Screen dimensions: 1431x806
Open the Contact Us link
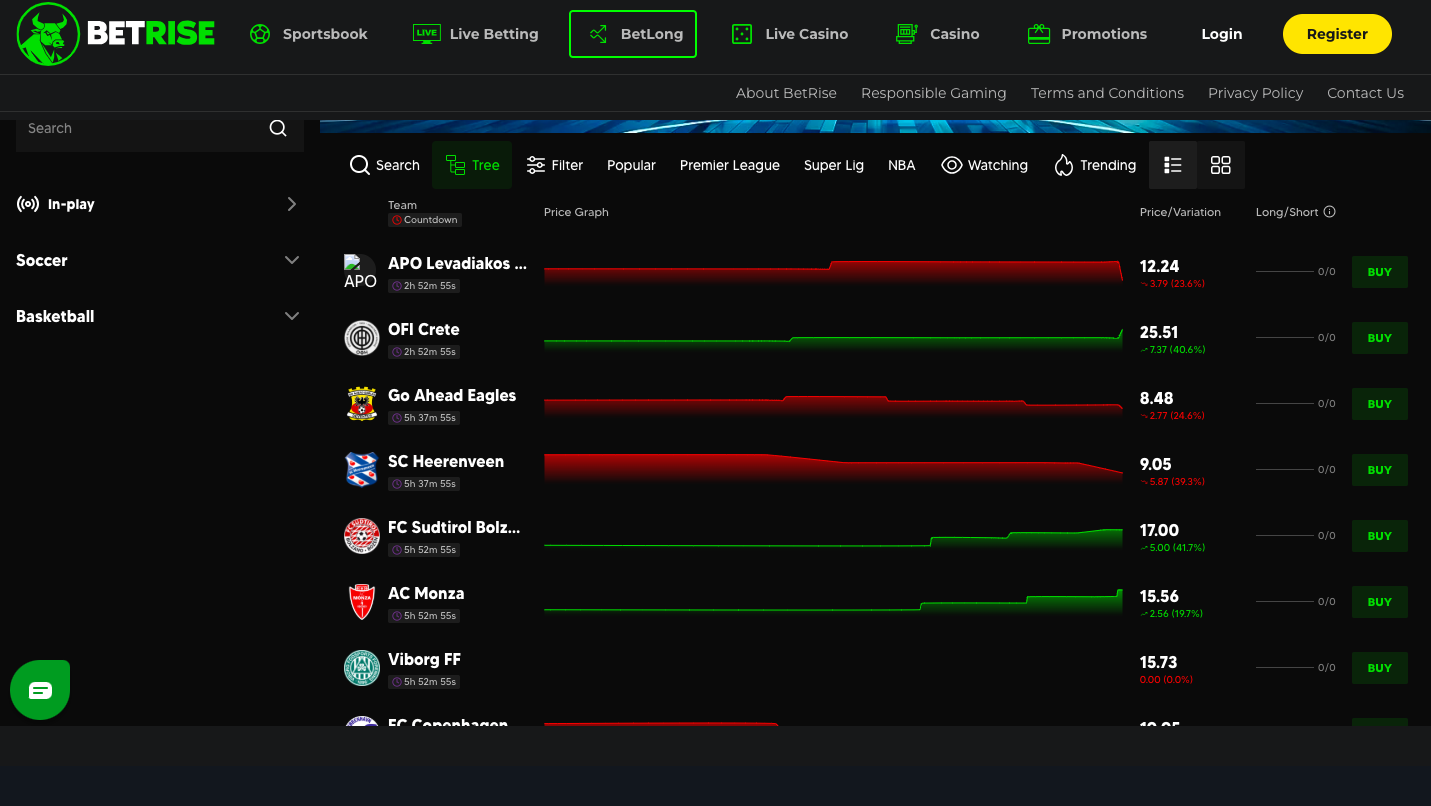[1365, 93]
